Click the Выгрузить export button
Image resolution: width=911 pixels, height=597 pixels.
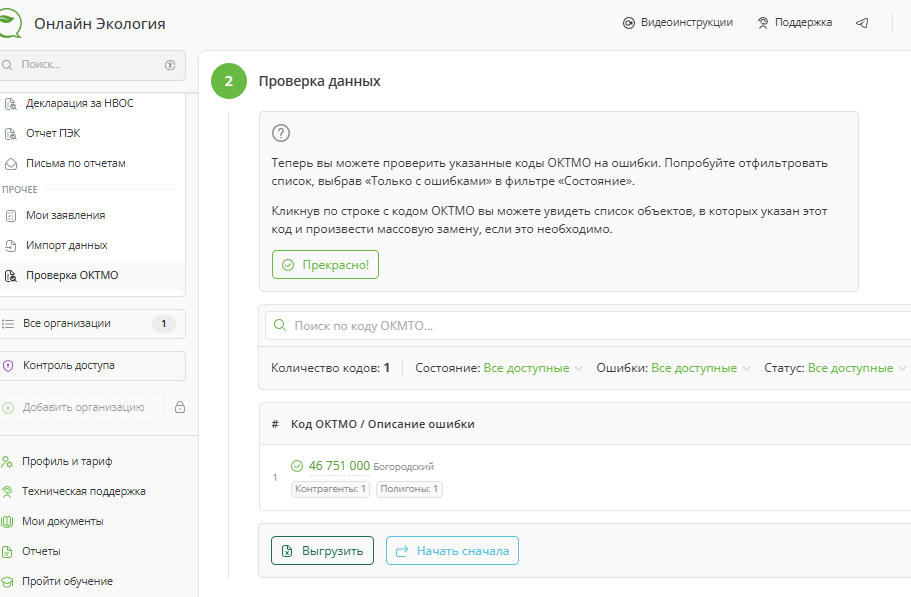(322, 551)
